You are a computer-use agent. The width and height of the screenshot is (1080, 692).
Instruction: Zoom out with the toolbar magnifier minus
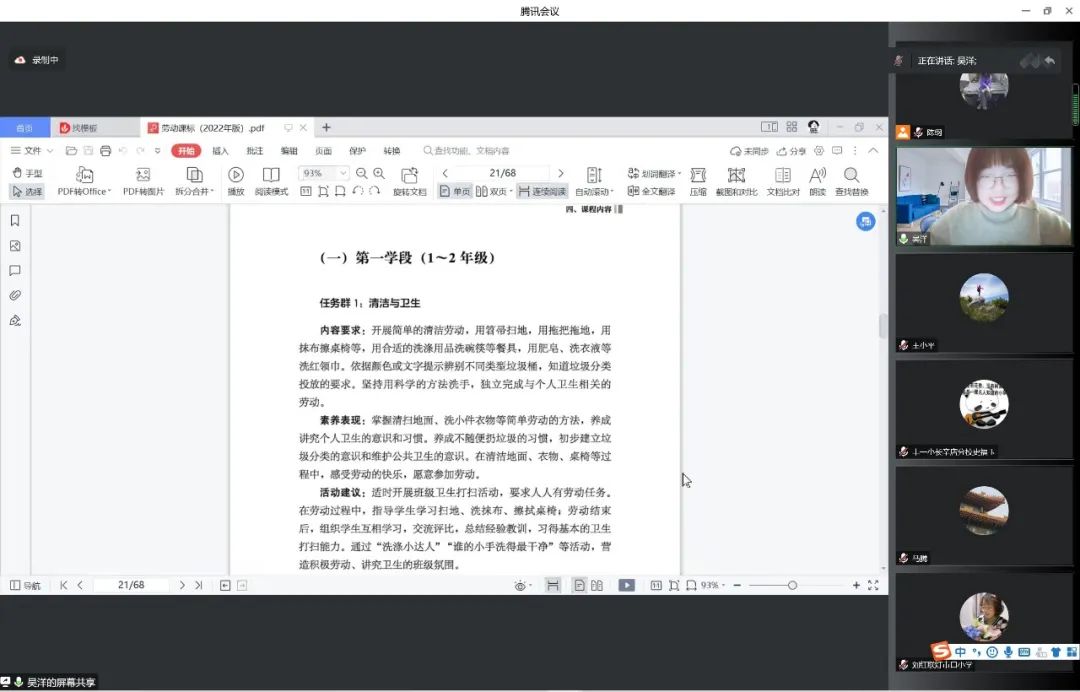(x=362, y=174)
